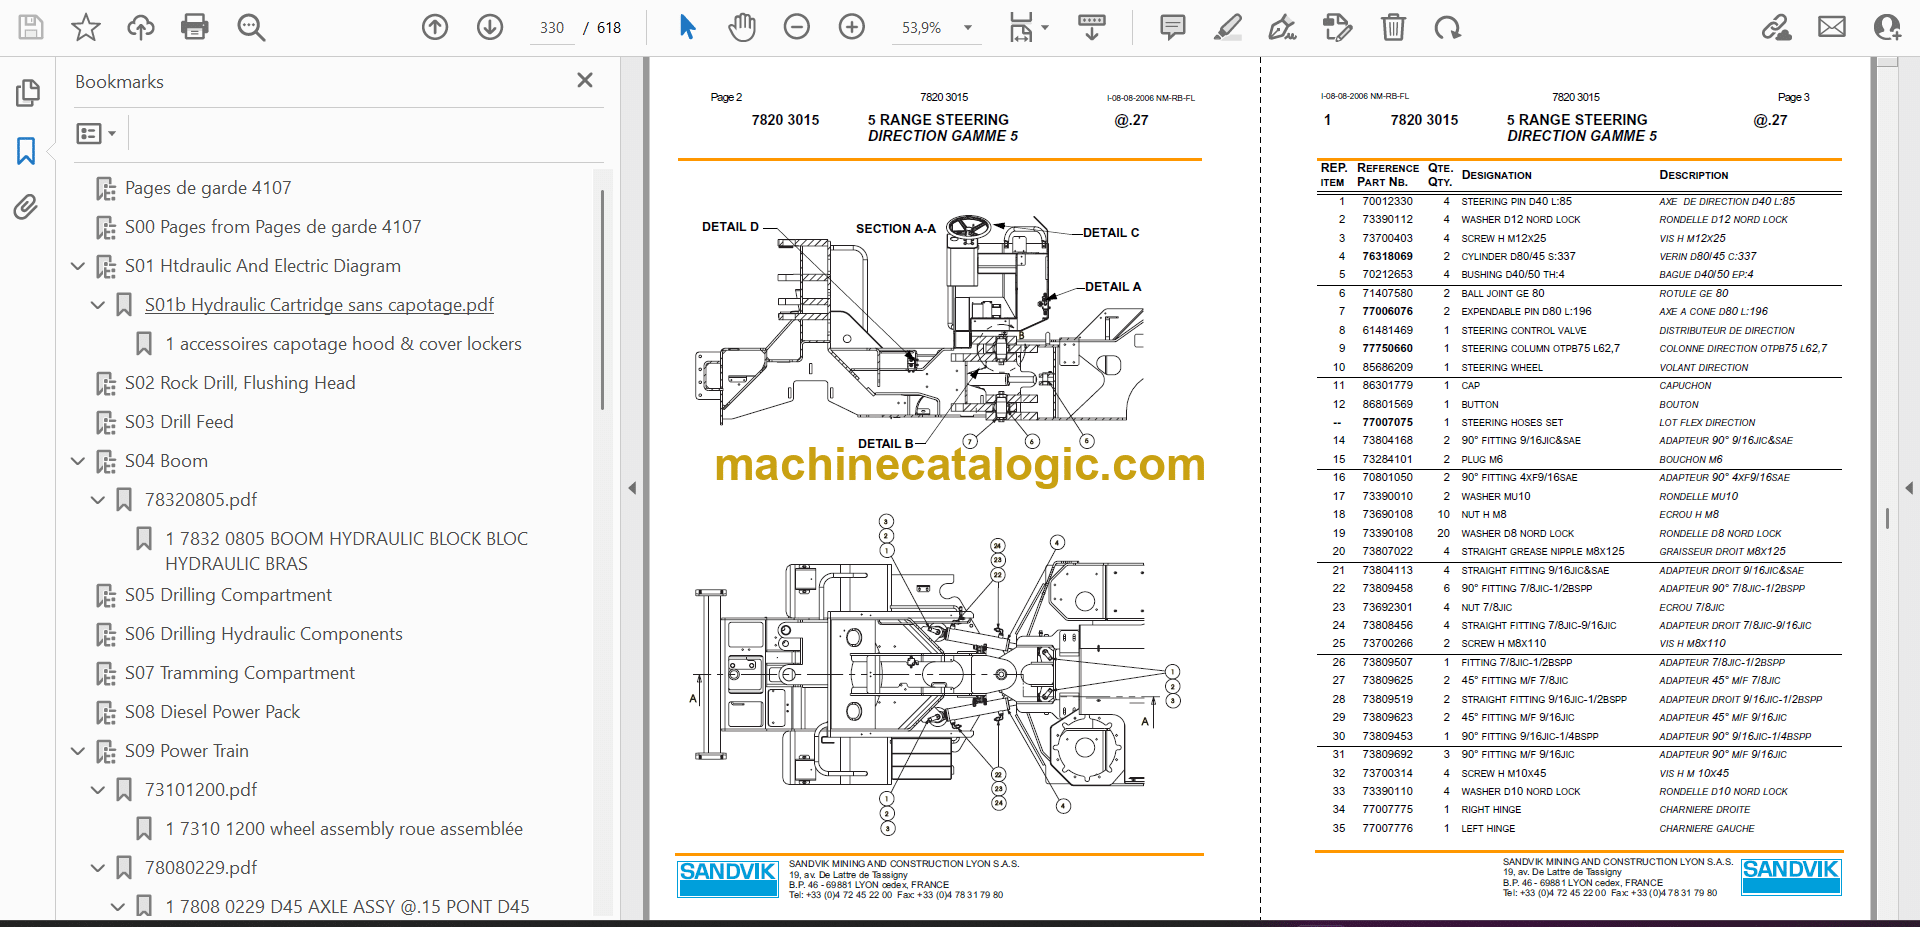The height and width of the screenshot is (927, 1920).
Task: Close the Bookmarks panel
Action: (585, 80)
